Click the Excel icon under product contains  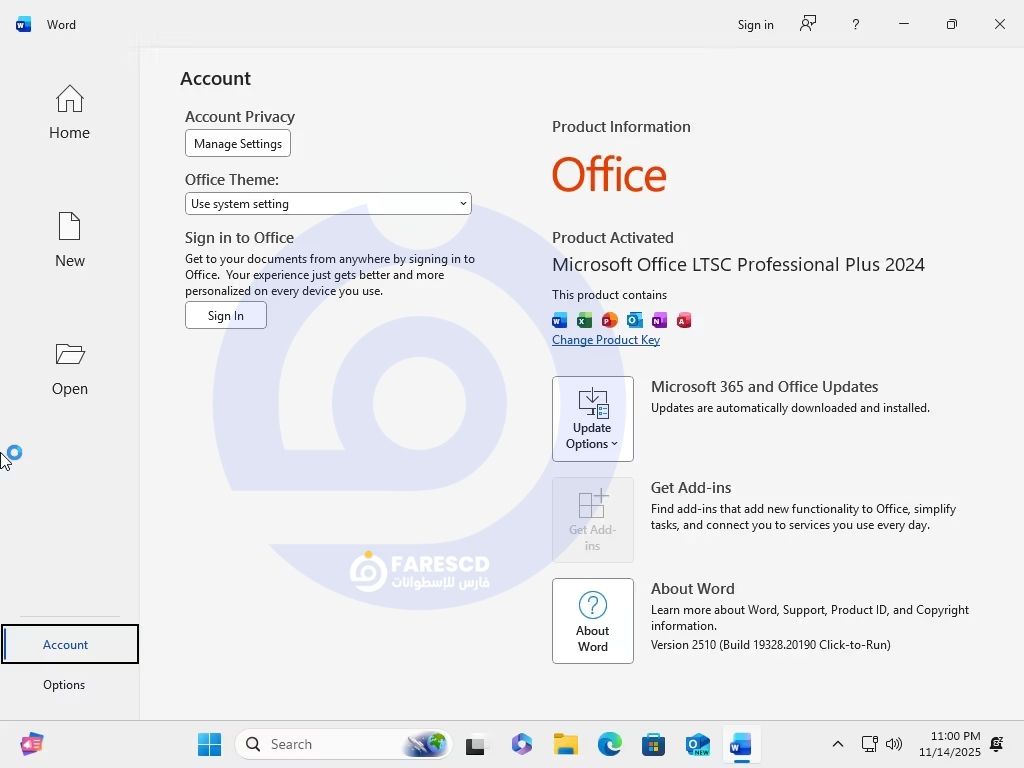[584, 320]
